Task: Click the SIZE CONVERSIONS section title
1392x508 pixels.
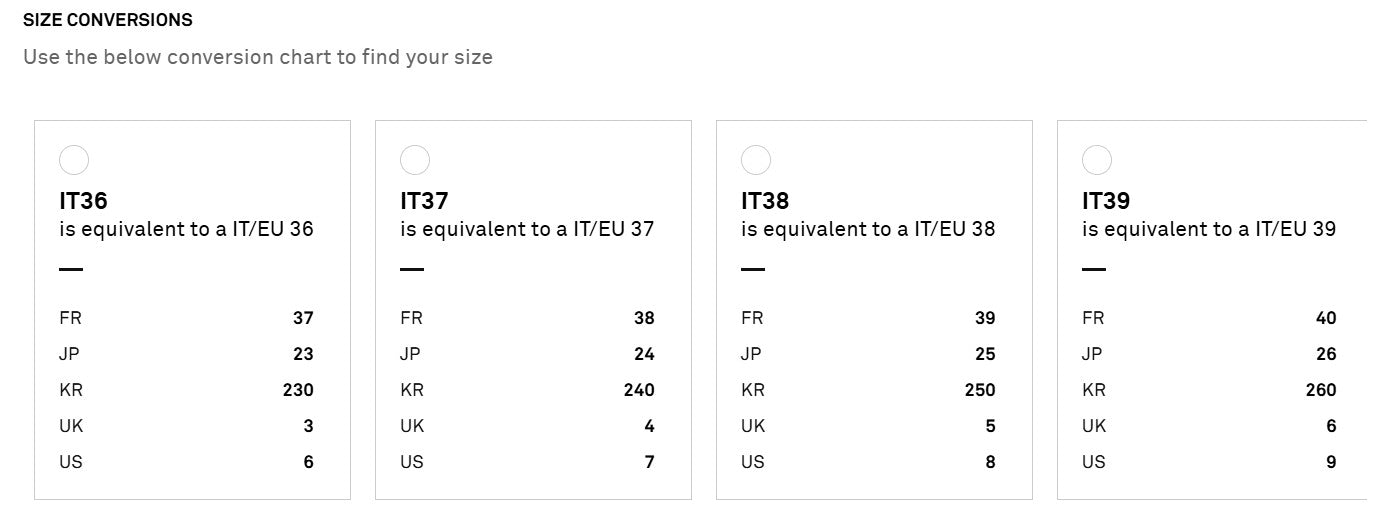Action: [108, 20]
